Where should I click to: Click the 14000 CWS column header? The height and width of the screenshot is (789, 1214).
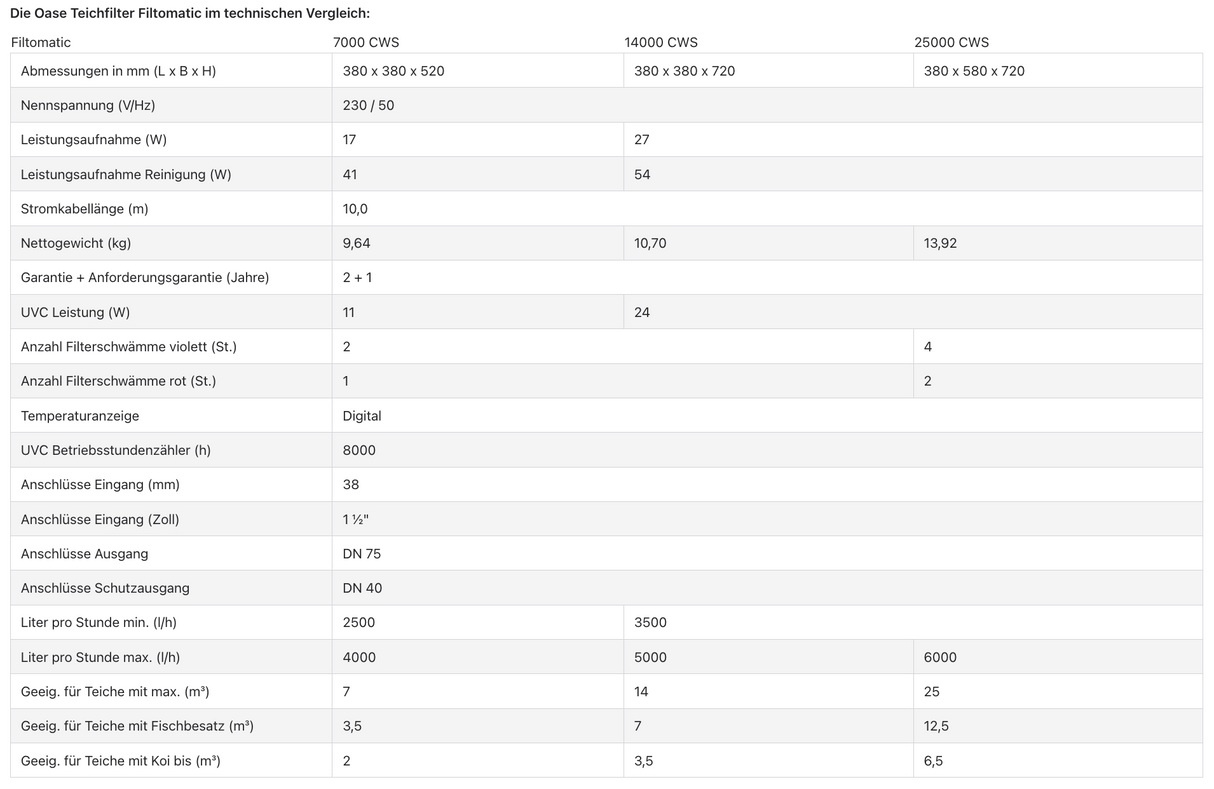click(660, 42)
